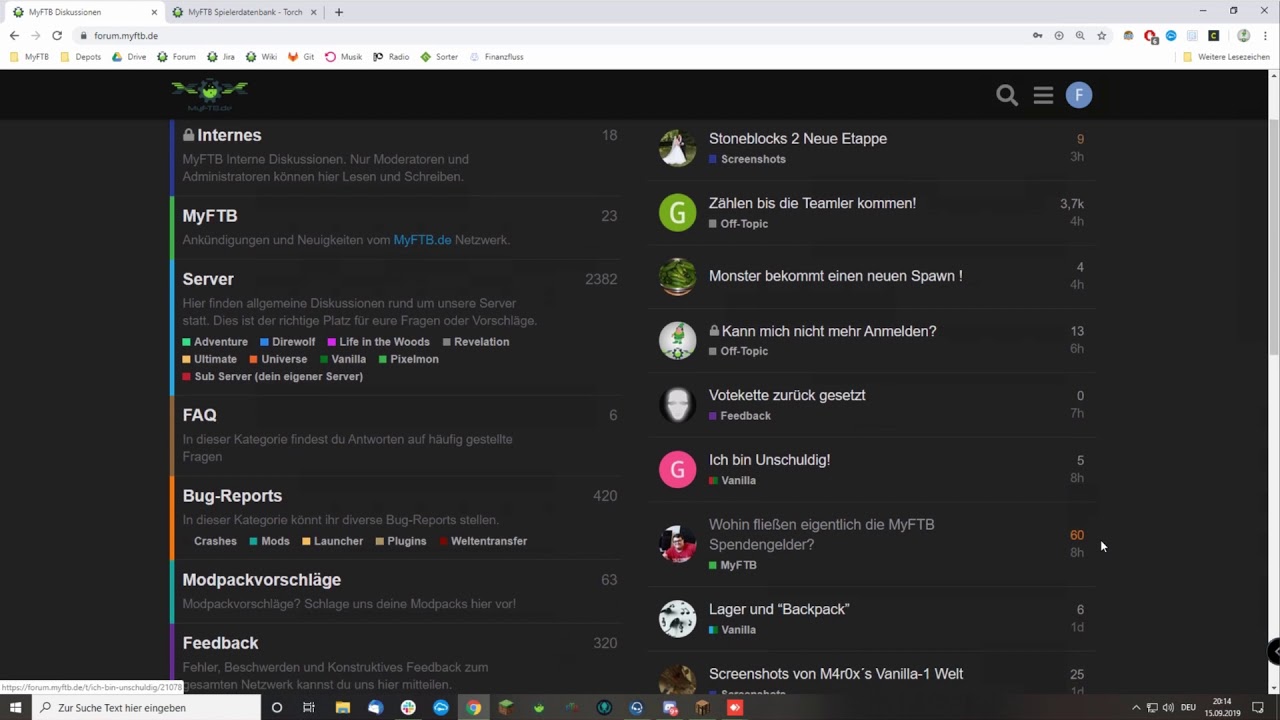Screen dimensions: 1280x720
Task: Open topic Ich bin Unschuldig!
Action: pos(769,460)
